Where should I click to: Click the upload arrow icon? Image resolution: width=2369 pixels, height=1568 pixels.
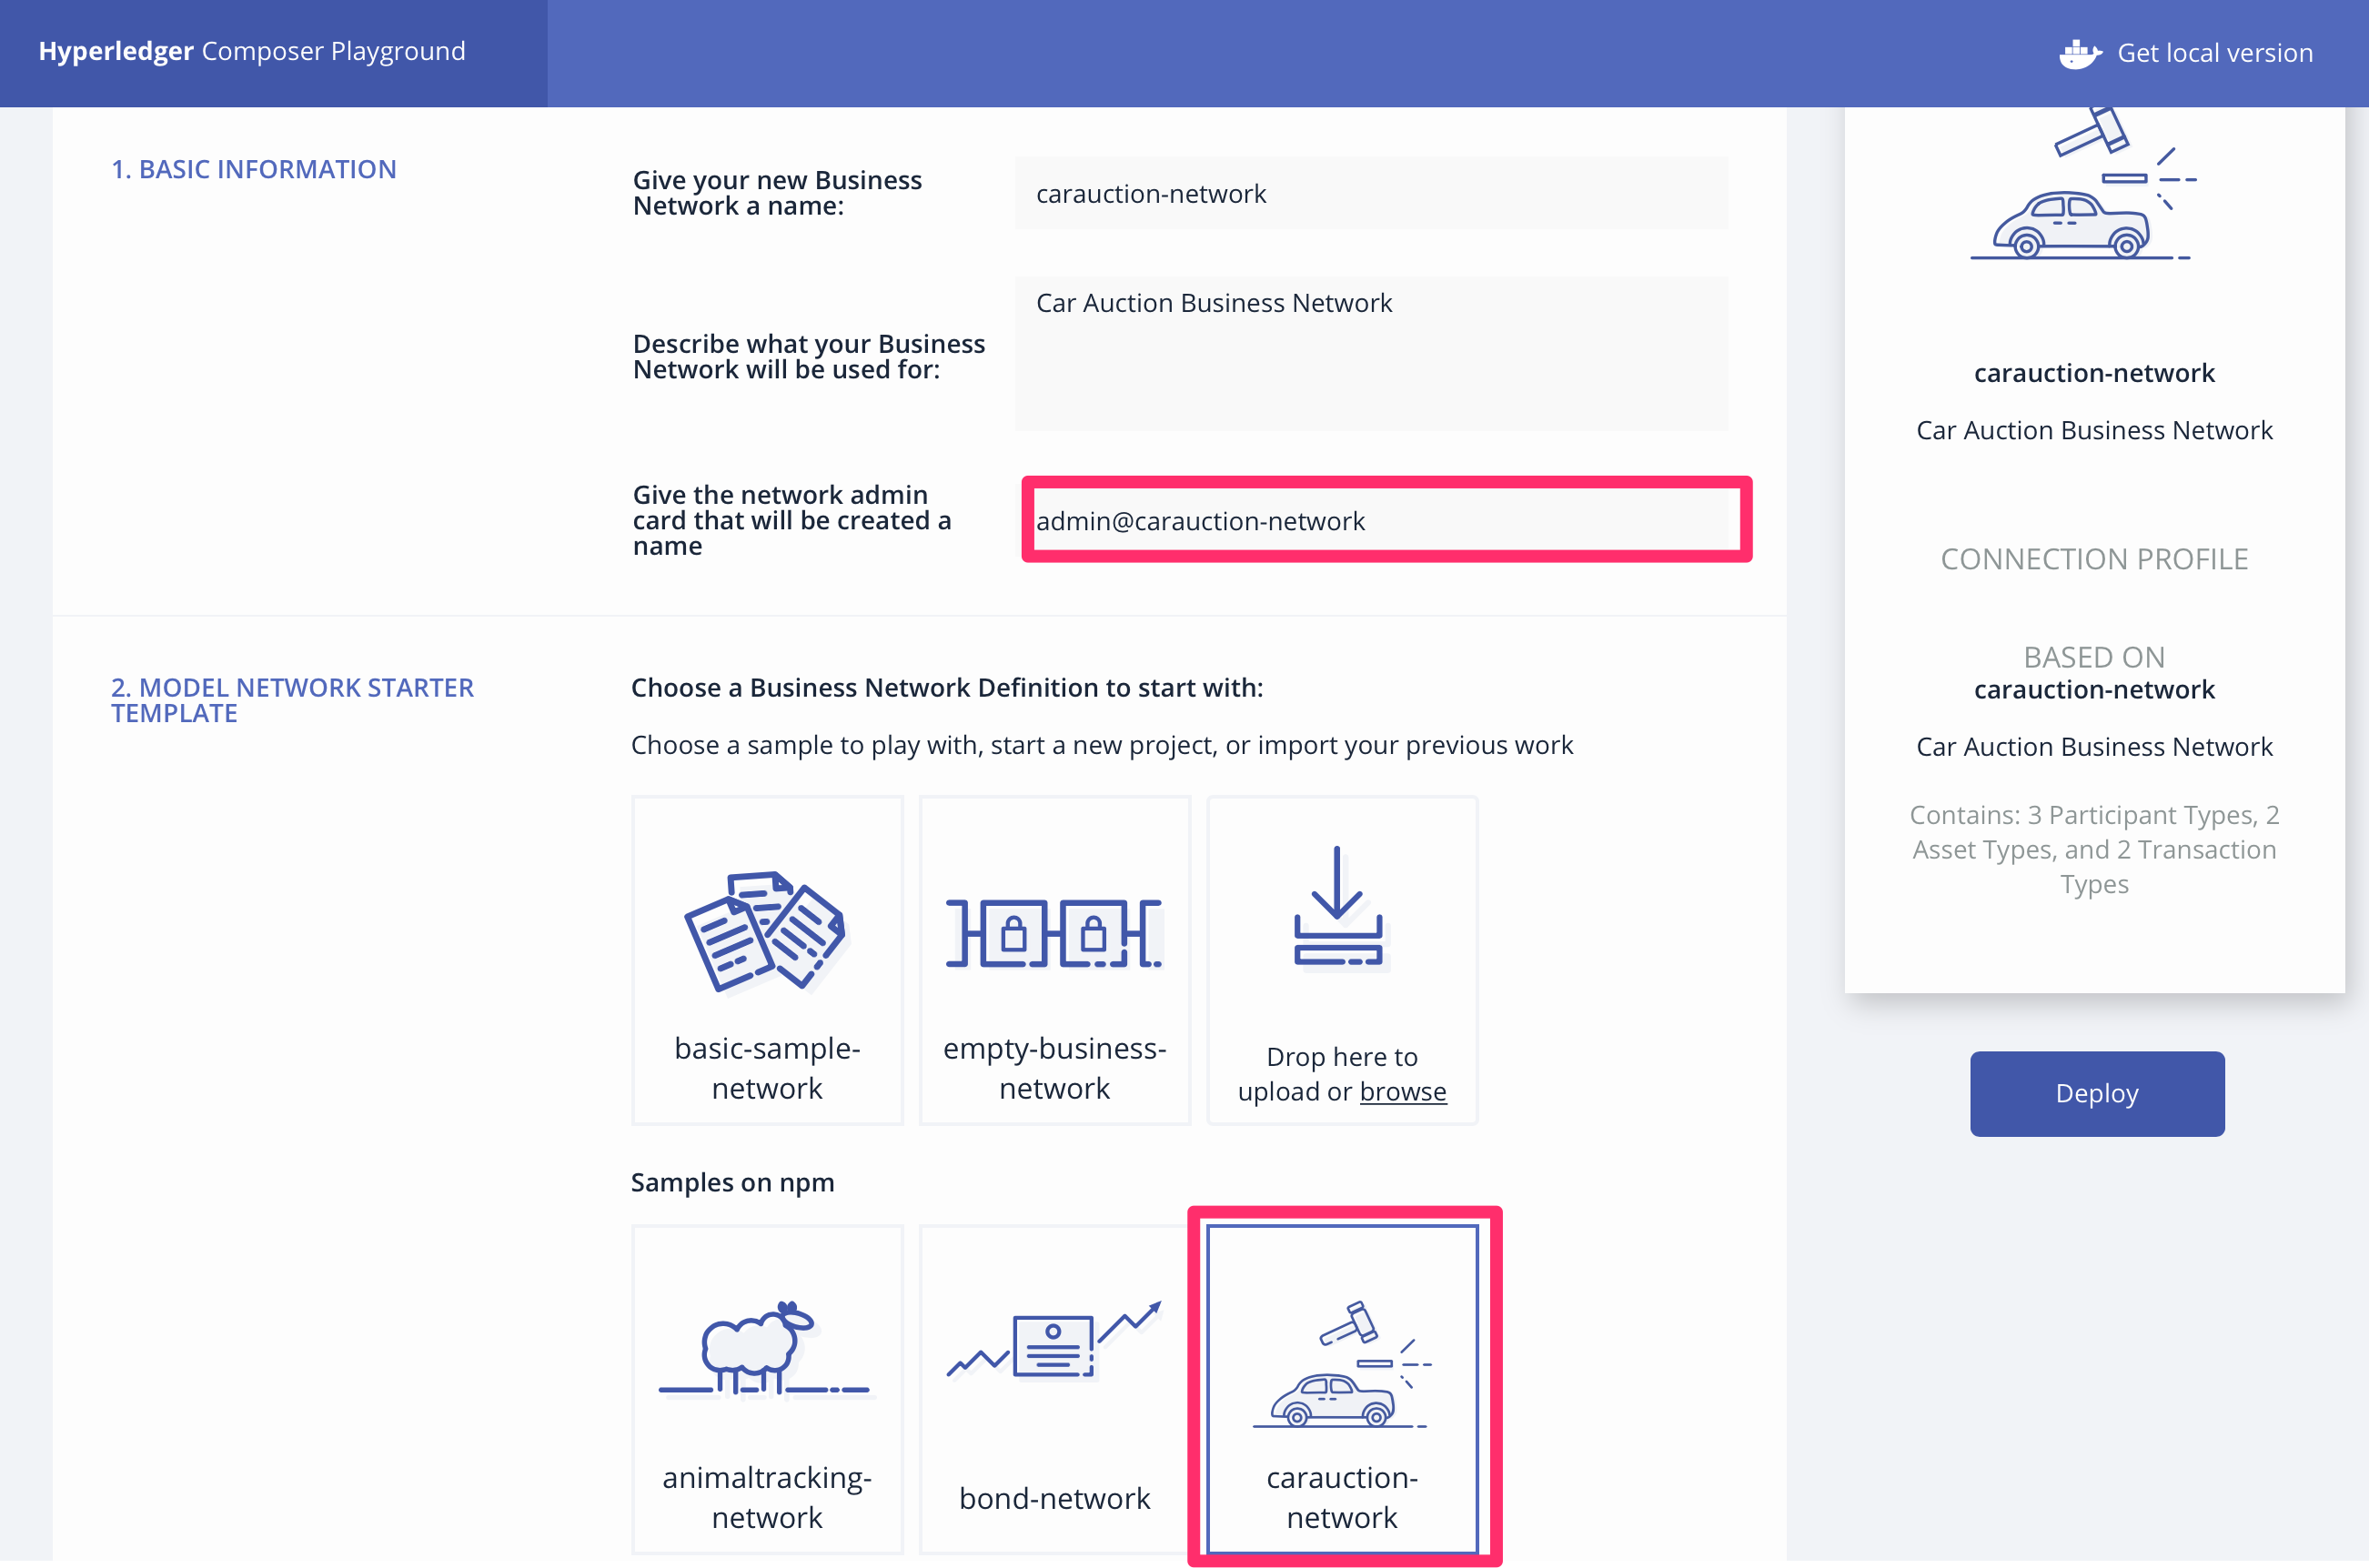[1338, 907]
